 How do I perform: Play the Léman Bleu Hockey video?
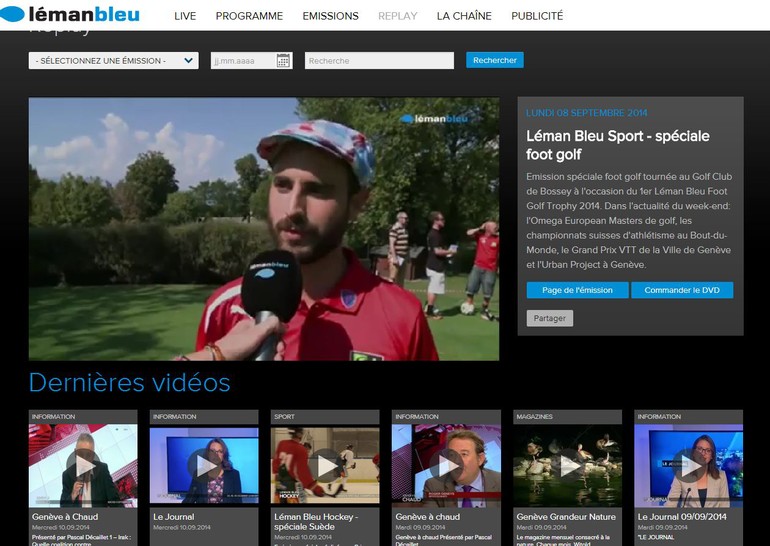(325, 466)
